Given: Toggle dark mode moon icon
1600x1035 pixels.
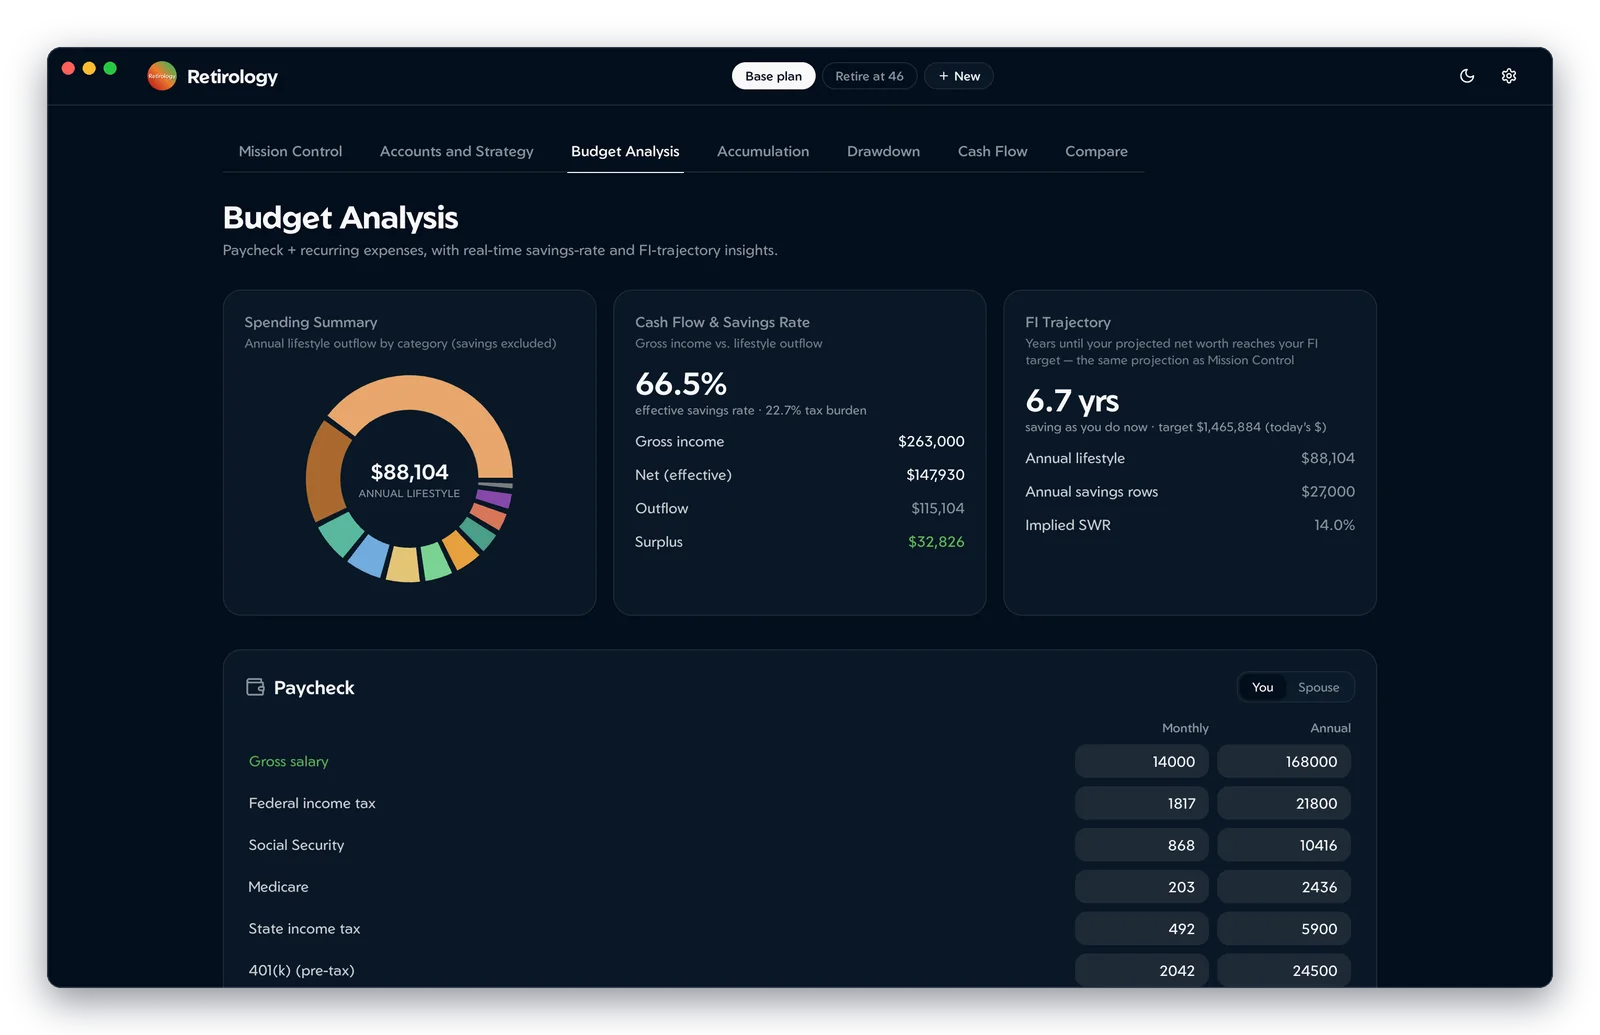Looking at the screenshot, I should click(1467, 76).
